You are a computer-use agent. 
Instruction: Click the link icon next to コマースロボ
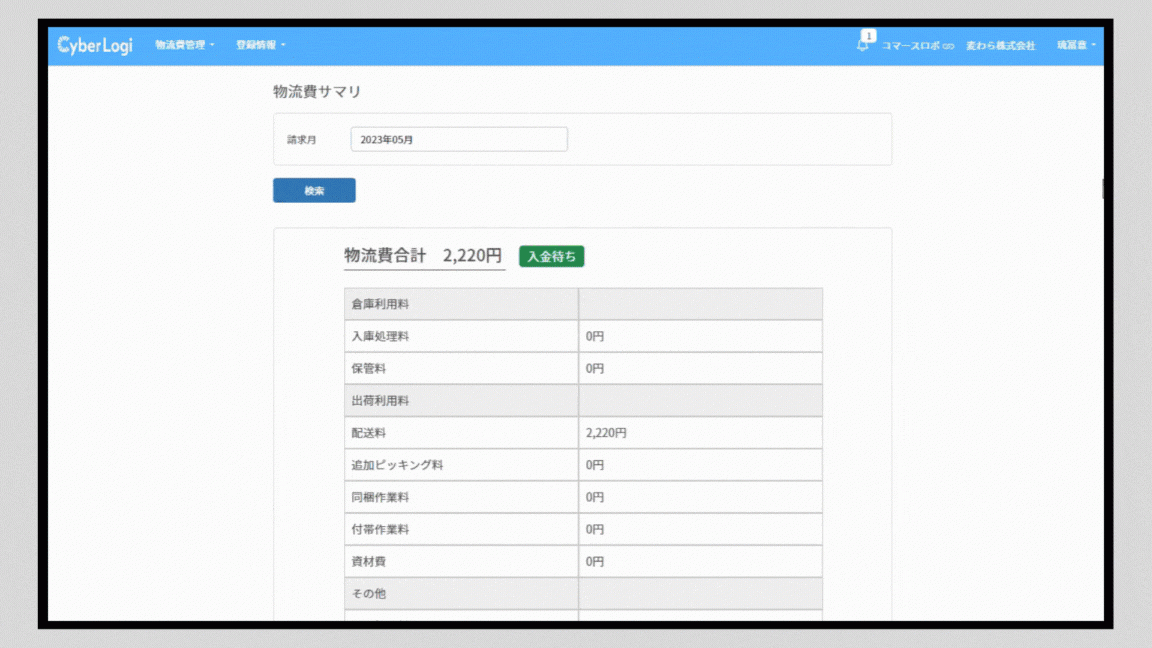[948, 46]
